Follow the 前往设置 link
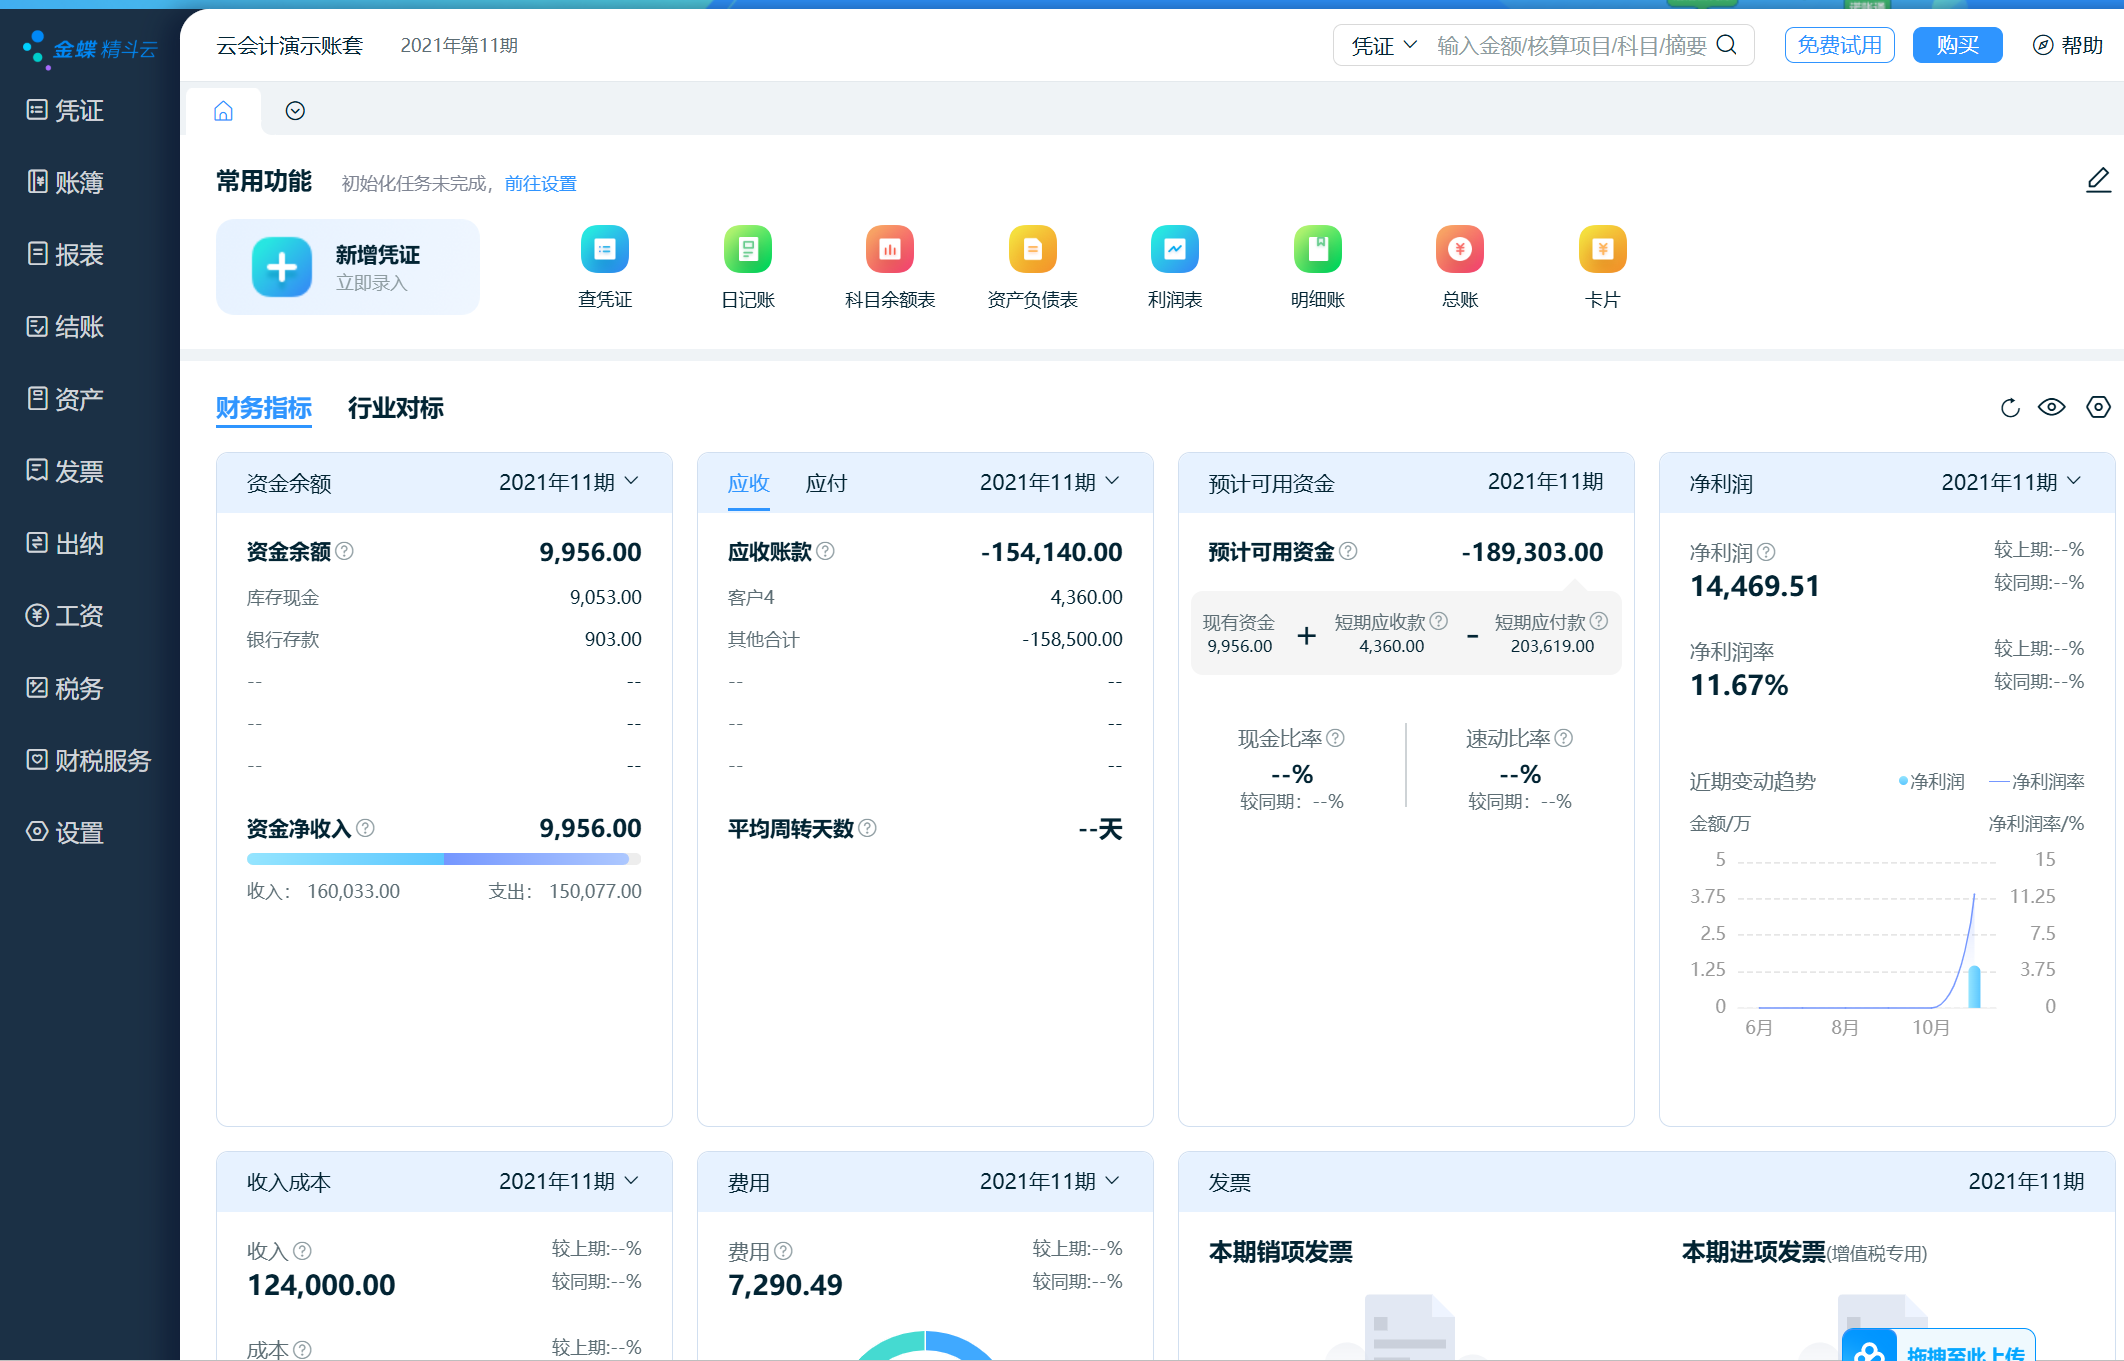Screen dimensions: 2124x1361 click(541, 183)
